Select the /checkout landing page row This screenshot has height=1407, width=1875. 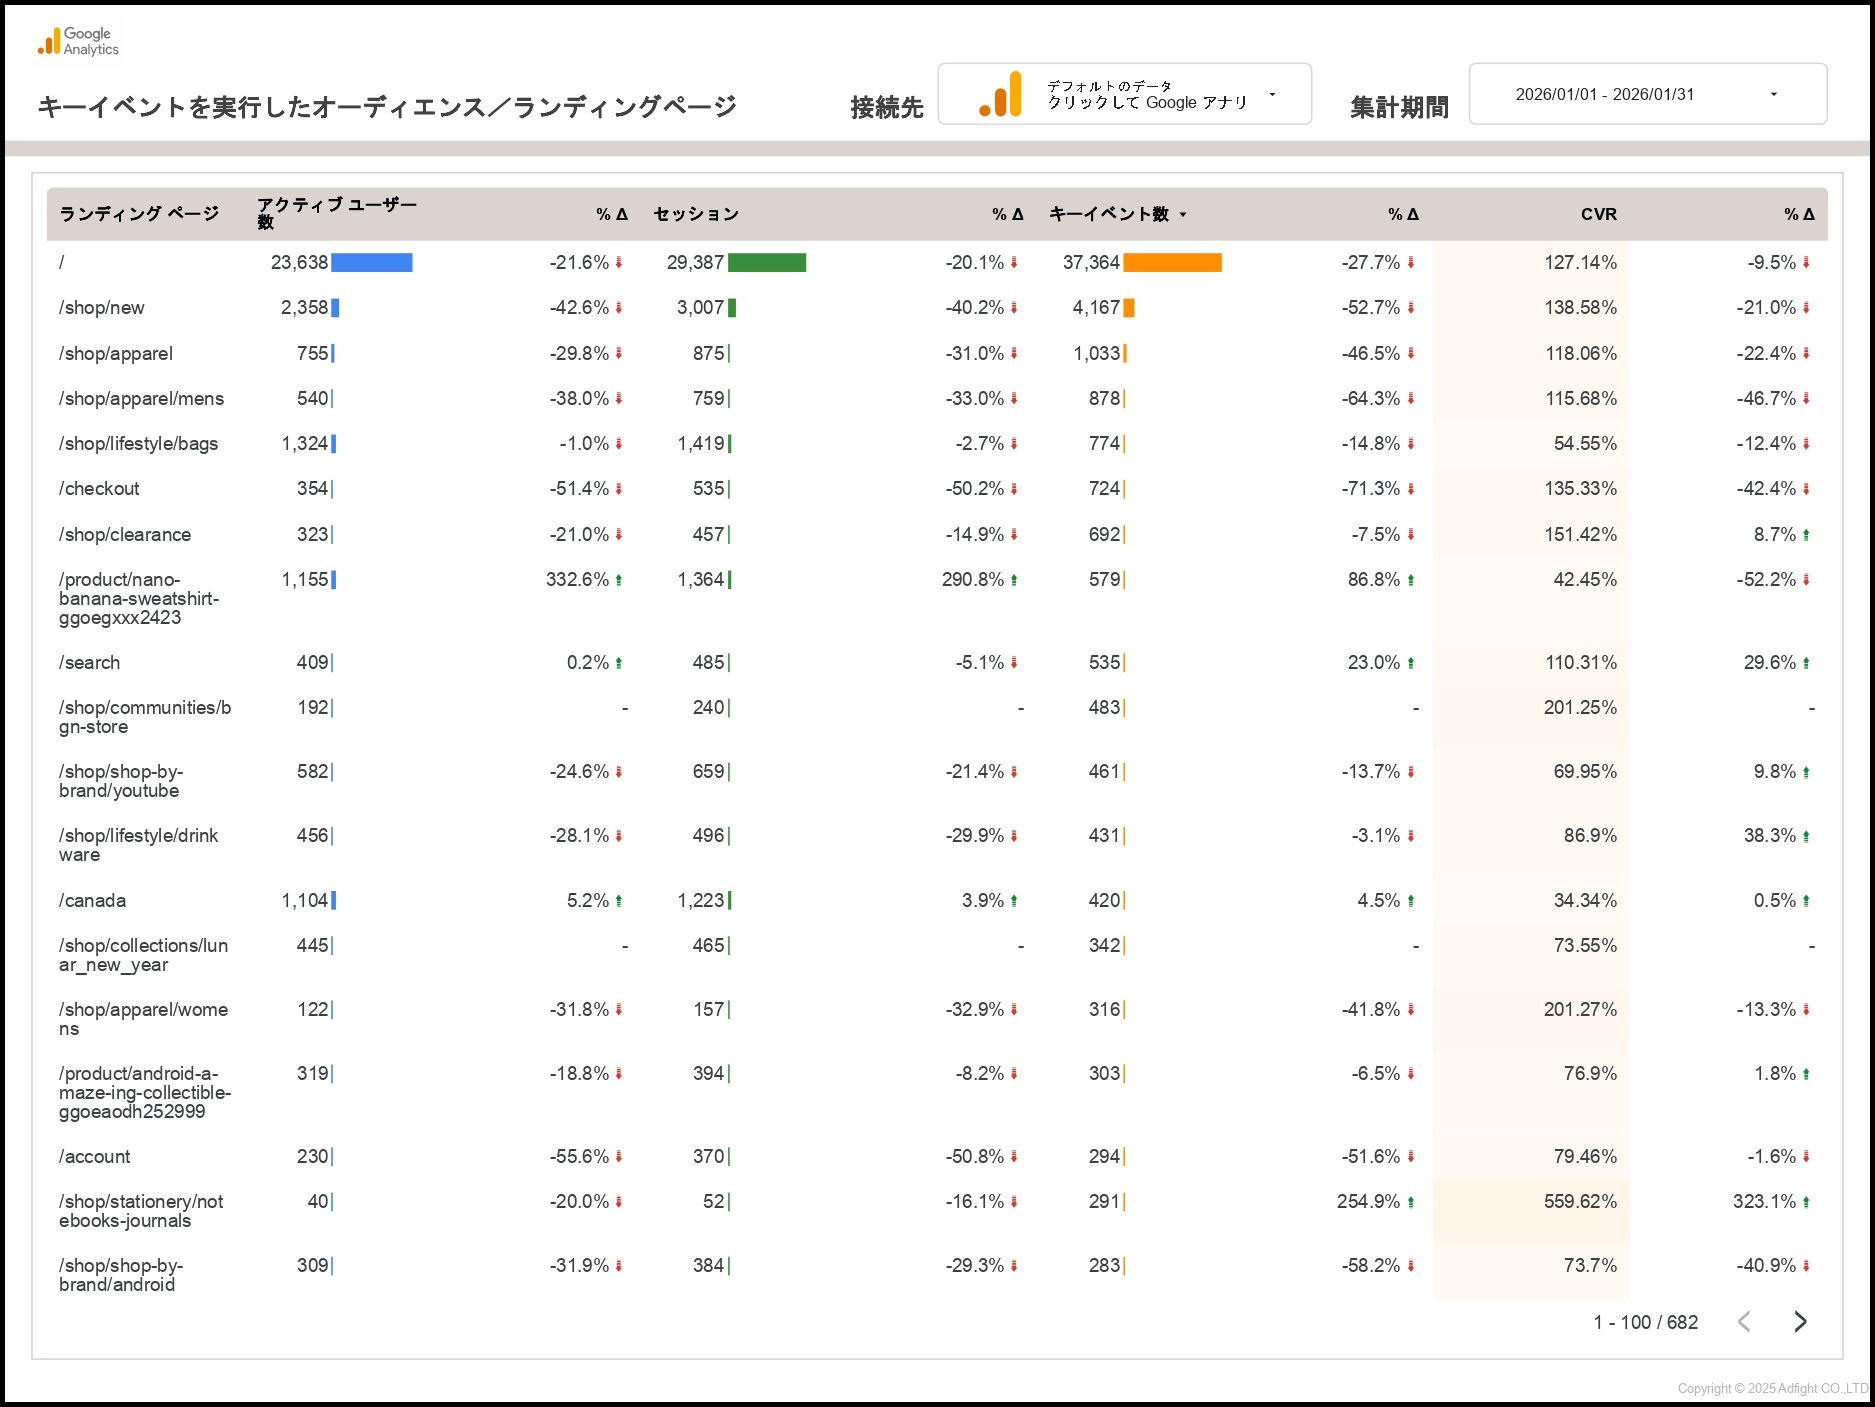tap(99, 489)
